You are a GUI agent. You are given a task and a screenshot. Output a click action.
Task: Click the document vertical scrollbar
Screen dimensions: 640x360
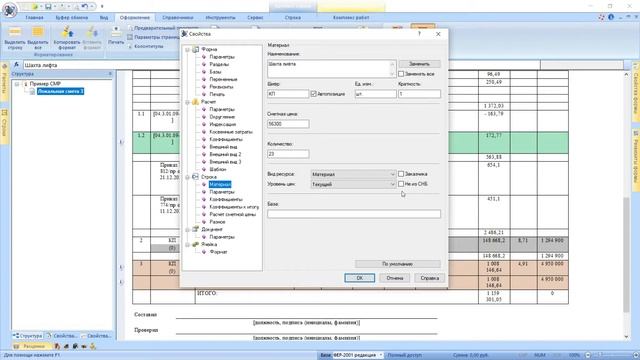627,204
